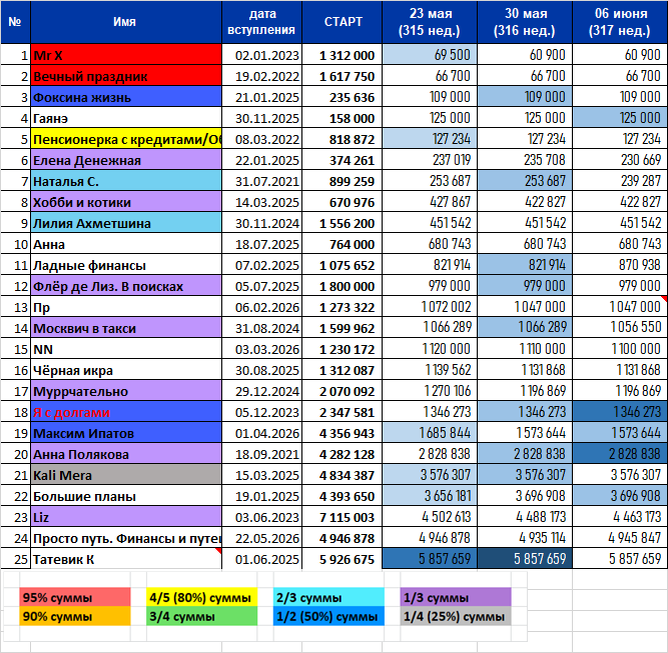Click the 'Kali Mera' gray name cell
Viewport: 668px width, 653px height.
[x=126, y=475]
